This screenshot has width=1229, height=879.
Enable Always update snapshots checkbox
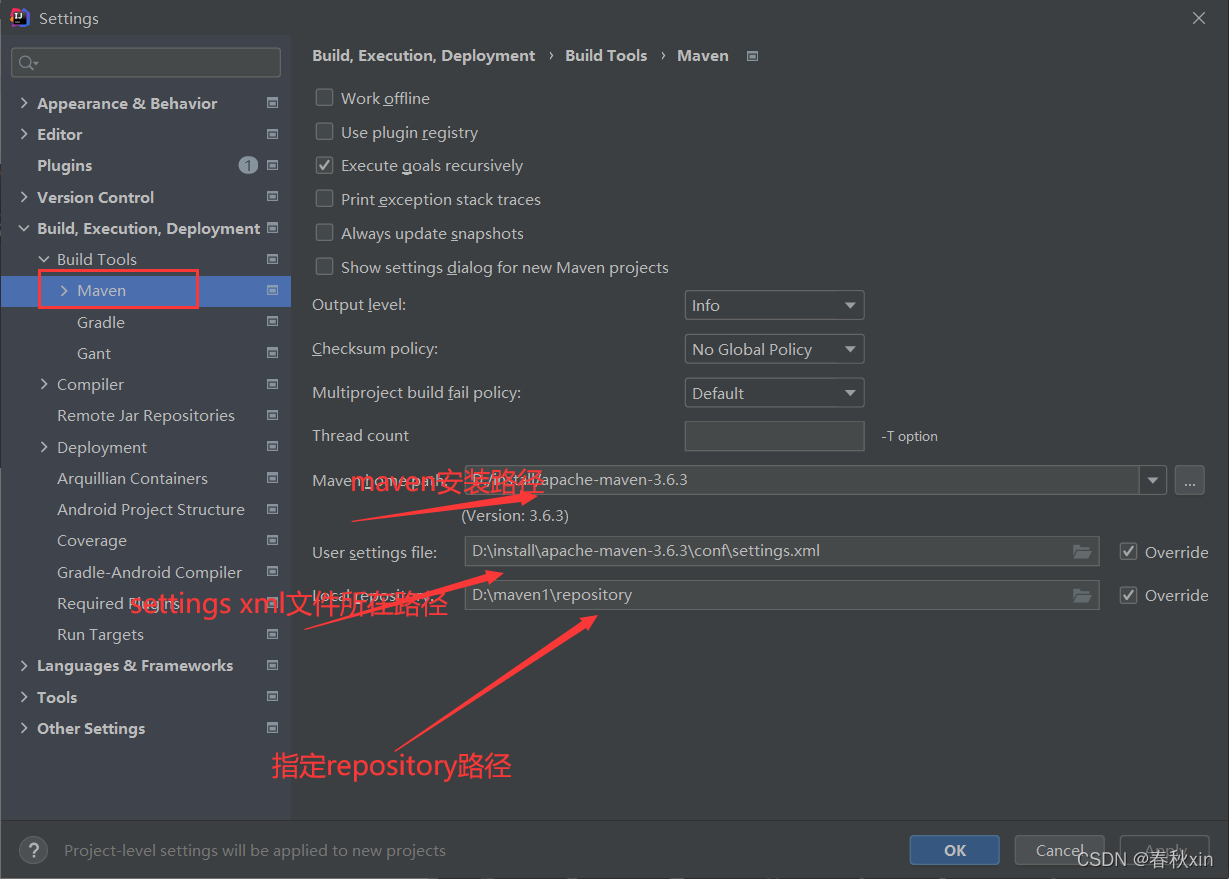(x=324, y=233)
